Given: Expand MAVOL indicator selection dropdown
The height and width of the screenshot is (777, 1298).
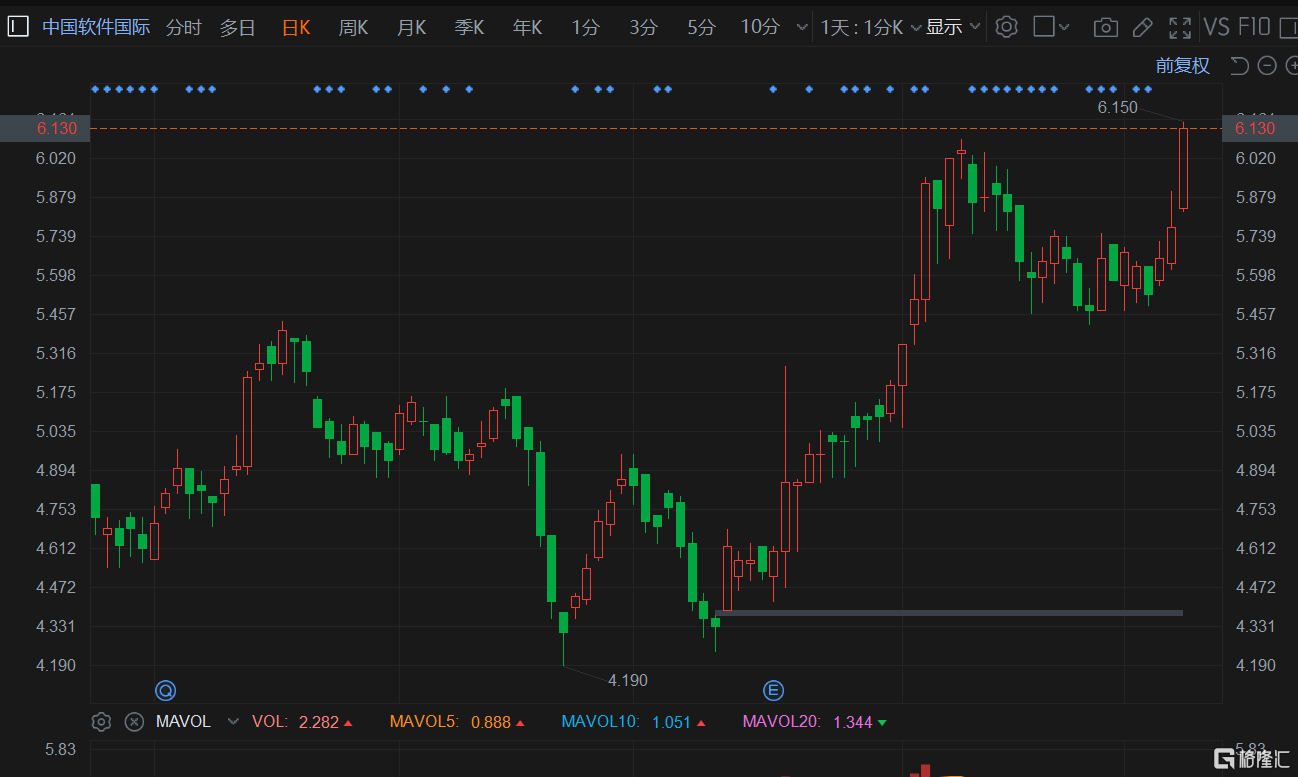Looking at the screenshot, I should coord(233,721).
